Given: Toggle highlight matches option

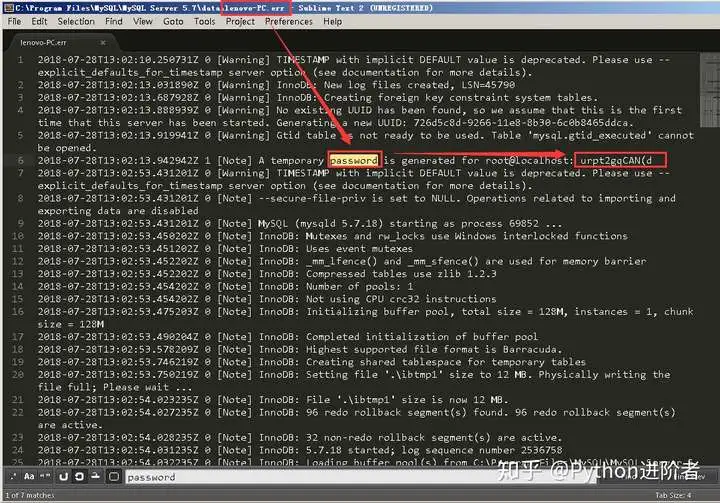Looking at the screenshot, I should 113,476.
